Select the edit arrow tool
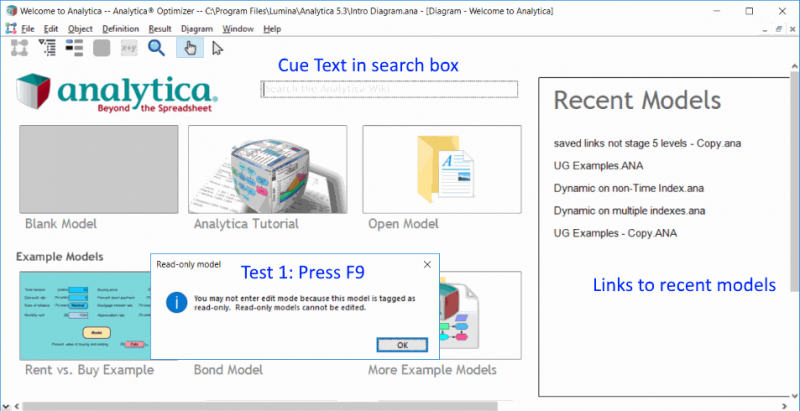 pos(217,48)
